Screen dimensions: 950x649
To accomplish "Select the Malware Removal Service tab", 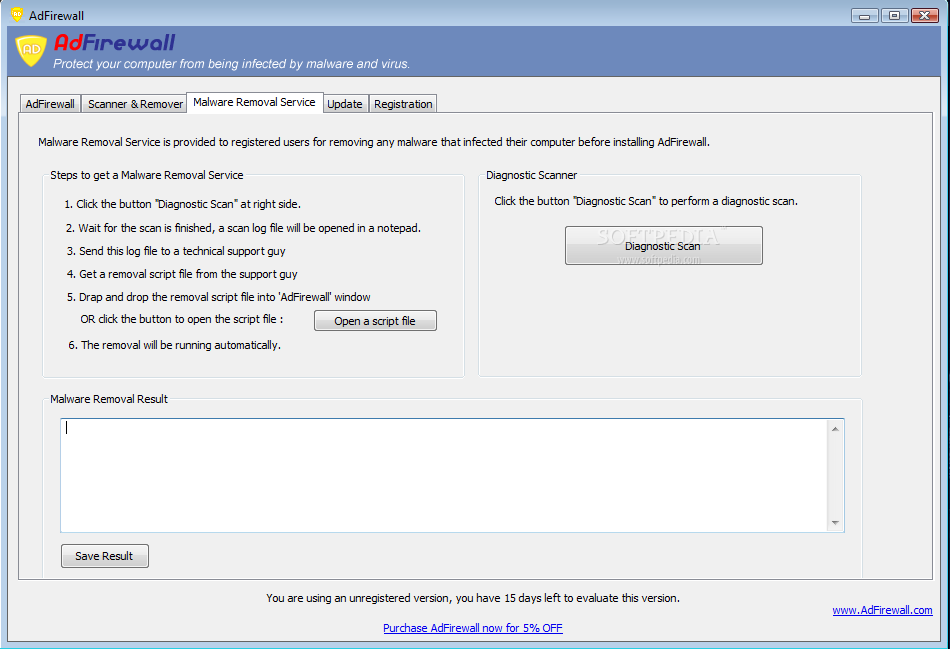I will 254,102.
